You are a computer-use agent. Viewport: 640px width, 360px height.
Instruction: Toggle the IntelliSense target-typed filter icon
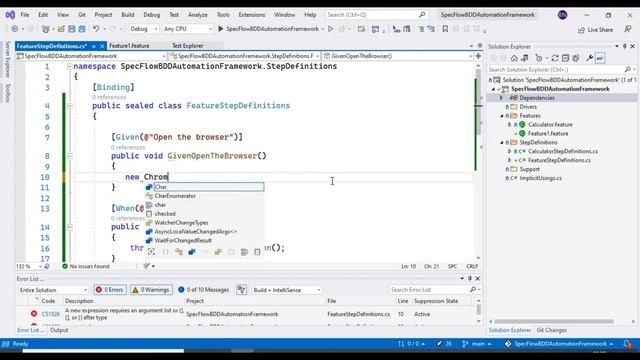click(151, 252)
